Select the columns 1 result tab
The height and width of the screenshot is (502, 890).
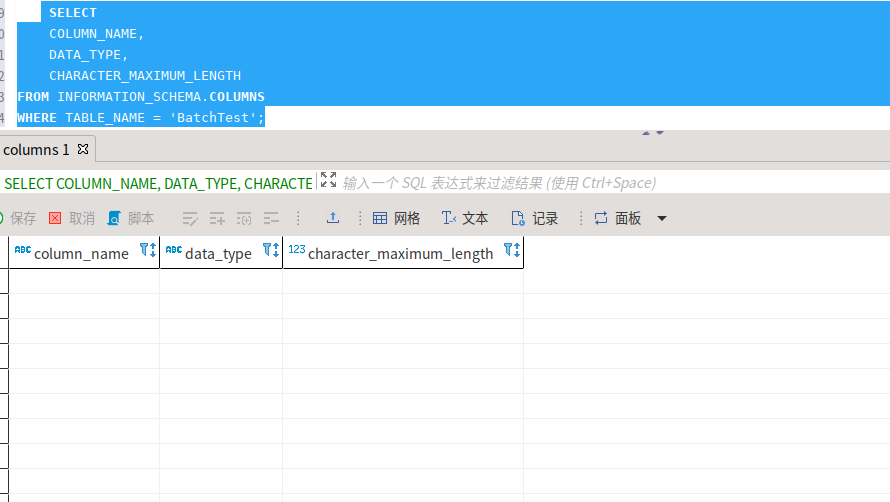37,150
